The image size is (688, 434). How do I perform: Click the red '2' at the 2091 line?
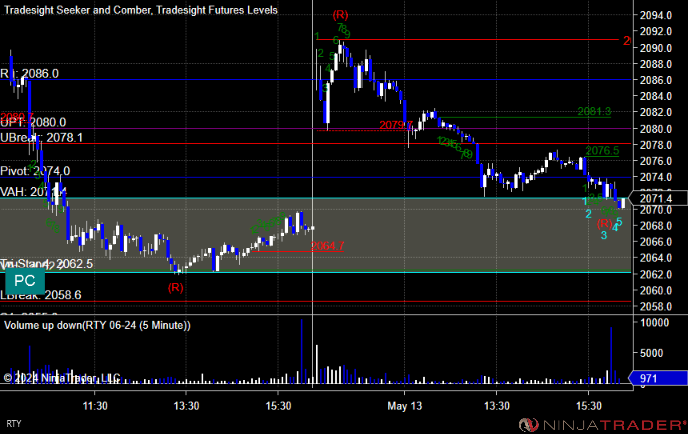point(627,41)
